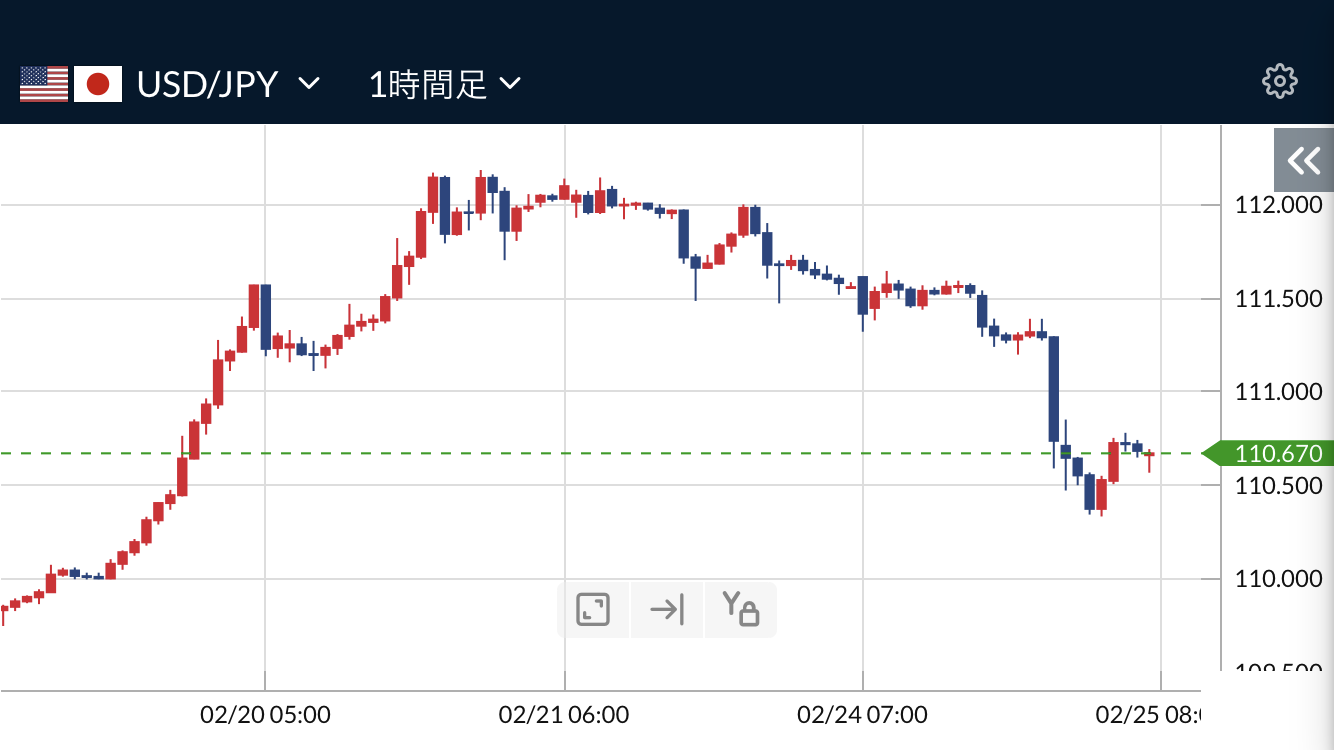
Task: Toggle the Y-axis lock icon
Action: 741,609
